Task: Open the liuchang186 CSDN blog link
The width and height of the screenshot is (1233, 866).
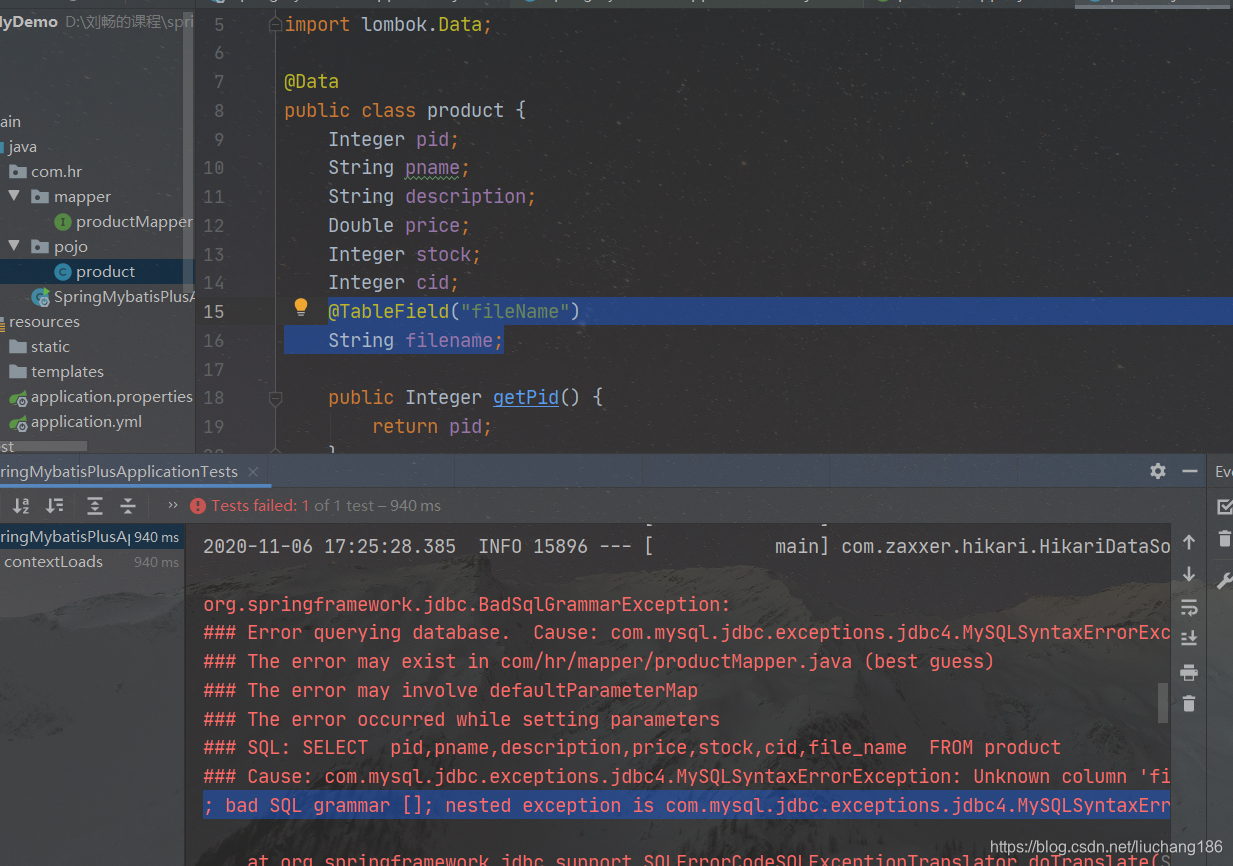Action: 1106,846
